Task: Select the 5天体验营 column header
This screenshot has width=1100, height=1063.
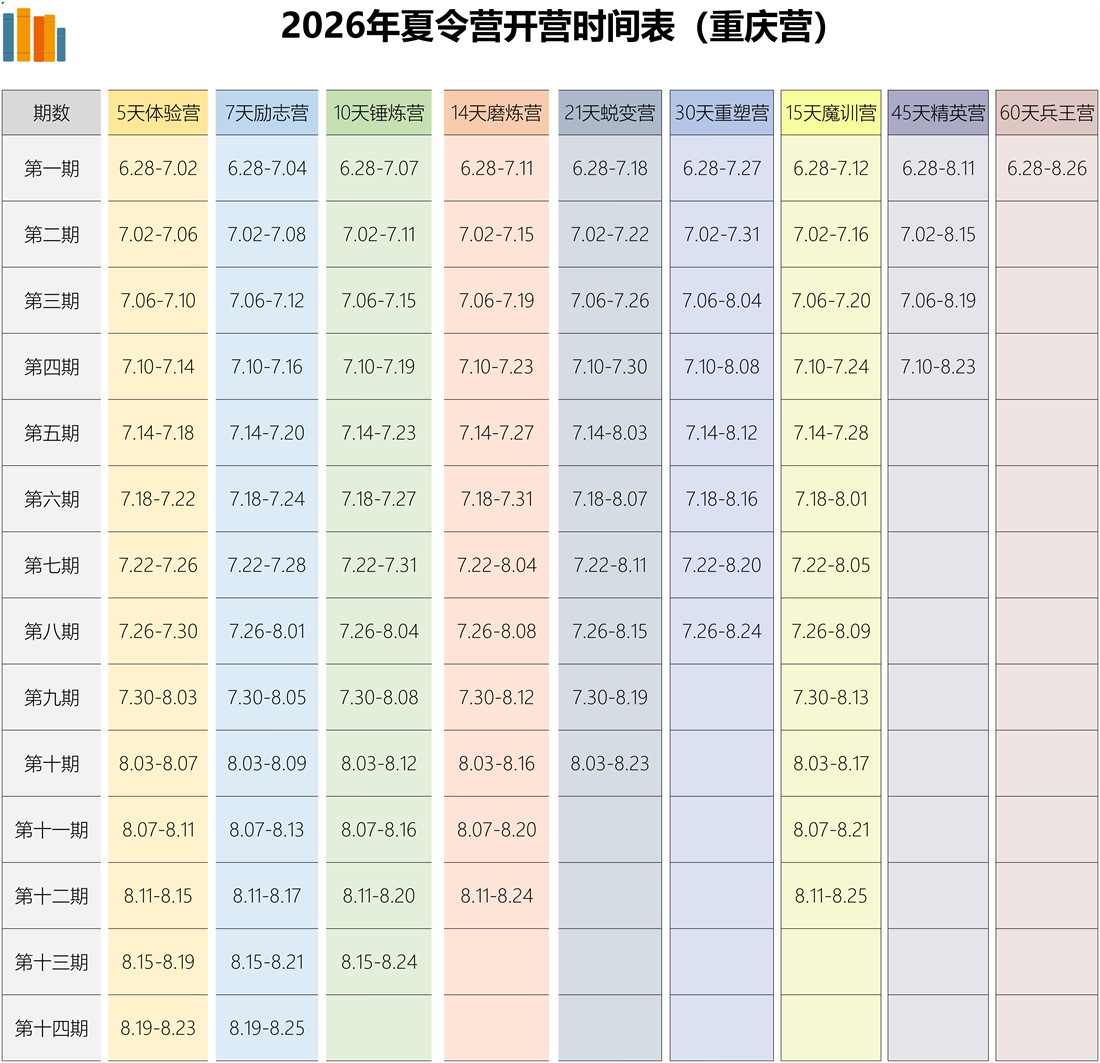Action: [158, 113]
